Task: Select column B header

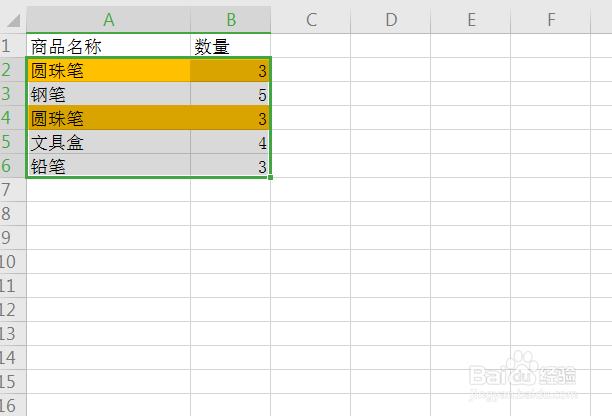Action: click(230, 19)
